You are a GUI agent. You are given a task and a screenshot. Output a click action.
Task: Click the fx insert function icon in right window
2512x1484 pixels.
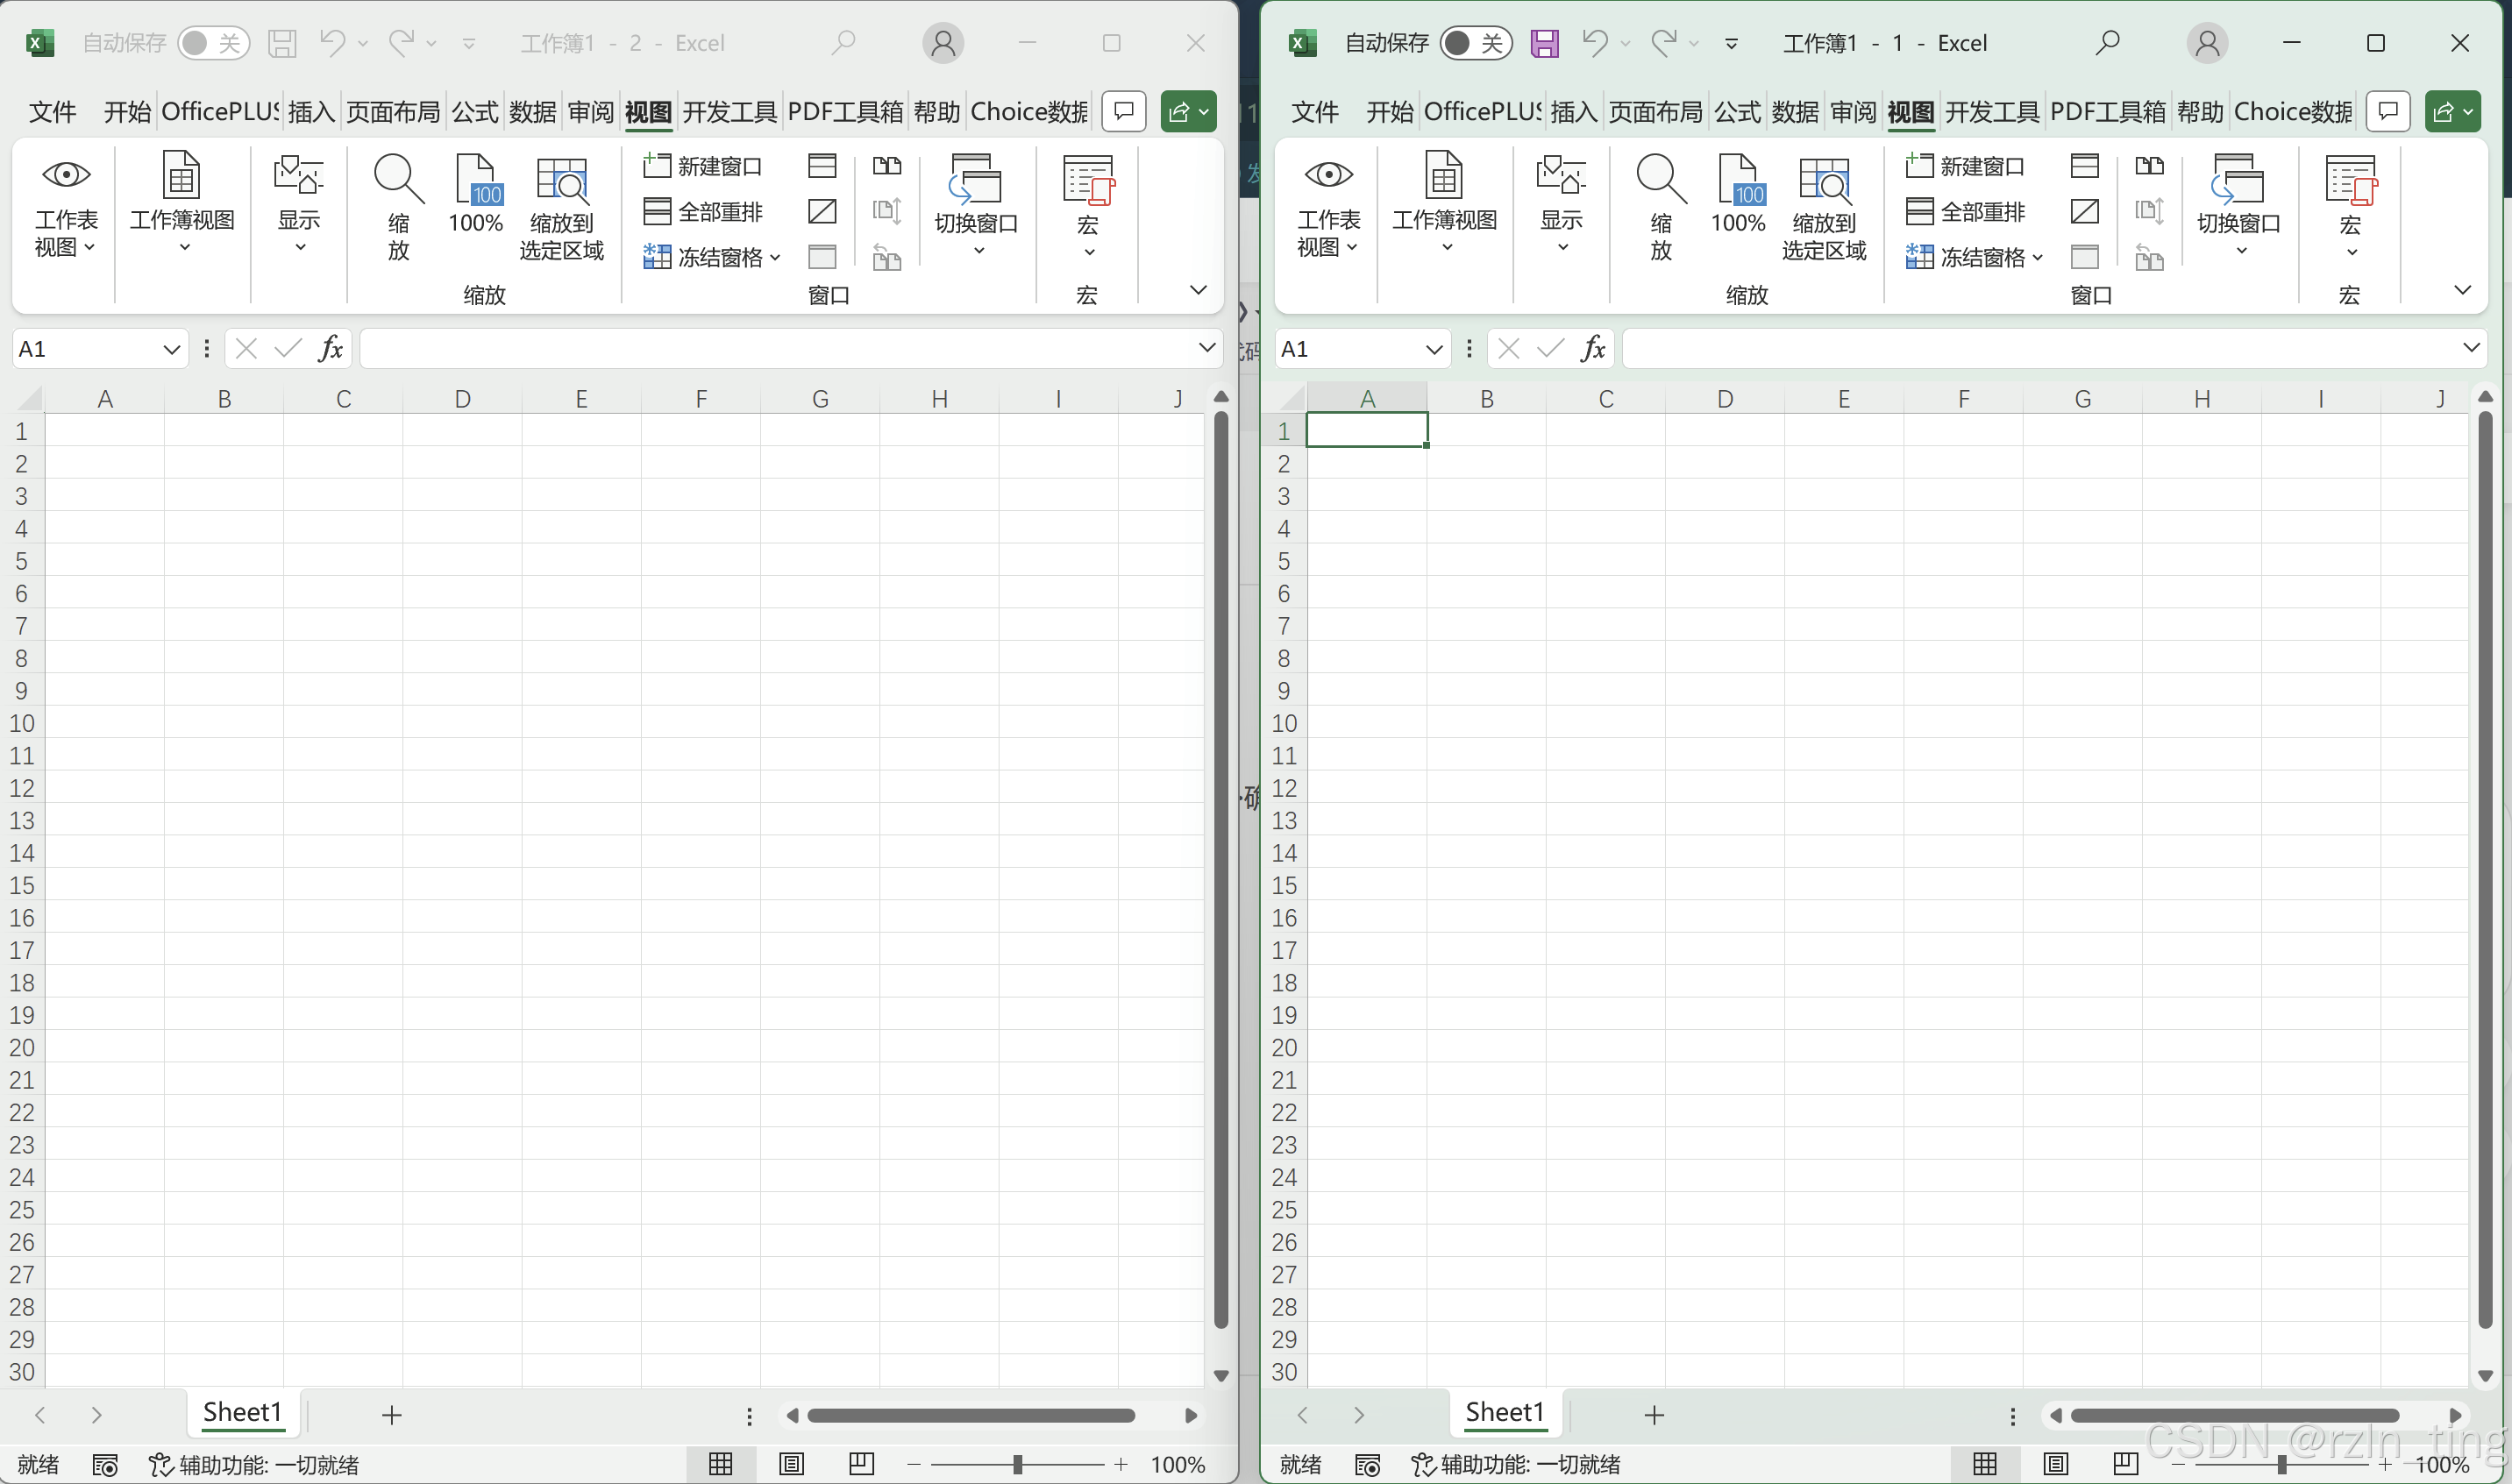click(1593, 348)
